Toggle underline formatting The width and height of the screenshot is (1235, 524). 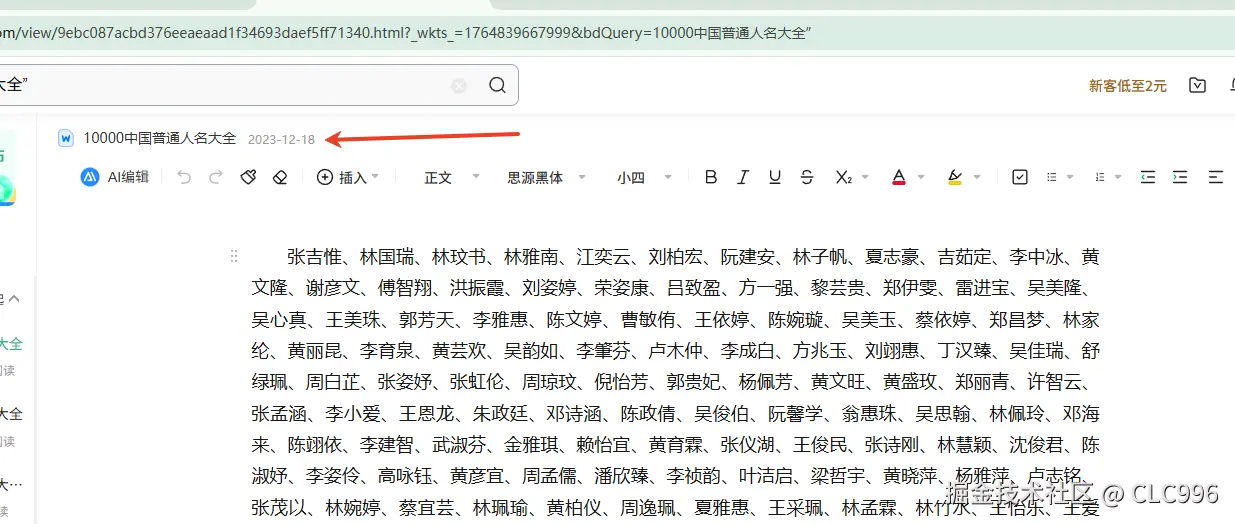coord(775,177)
